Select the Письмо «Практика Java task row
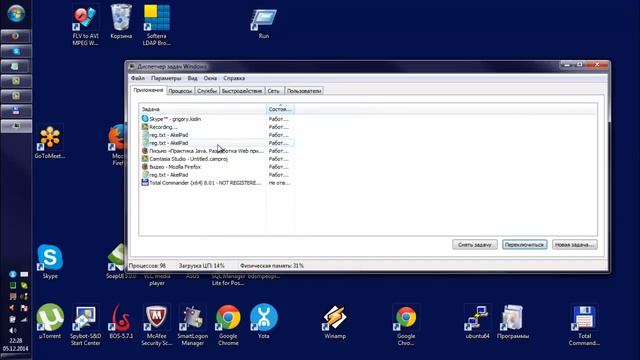 [x=217, y=151]
